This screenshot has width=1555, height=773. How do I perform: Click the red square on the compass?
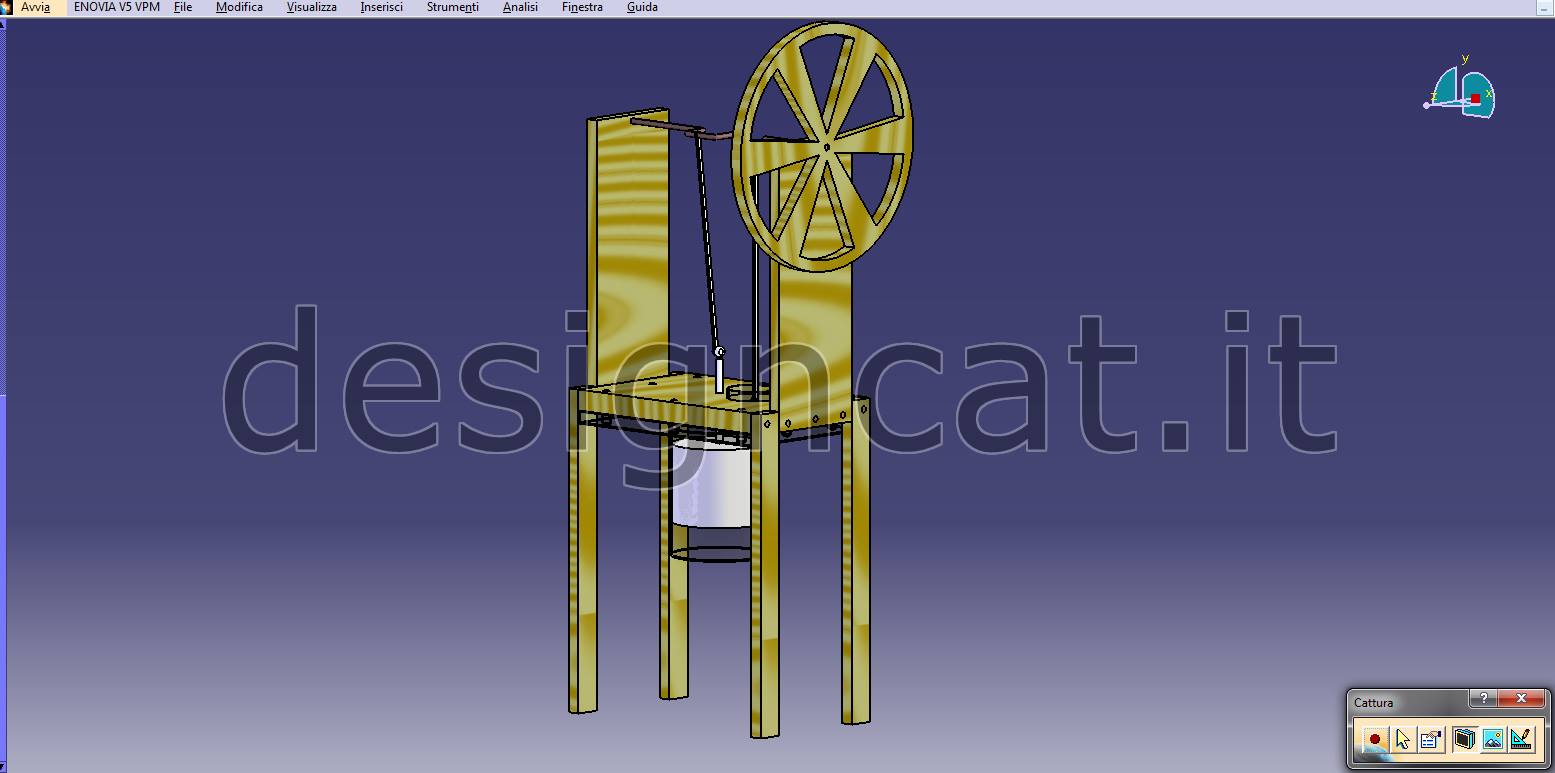pos(1475,98)
